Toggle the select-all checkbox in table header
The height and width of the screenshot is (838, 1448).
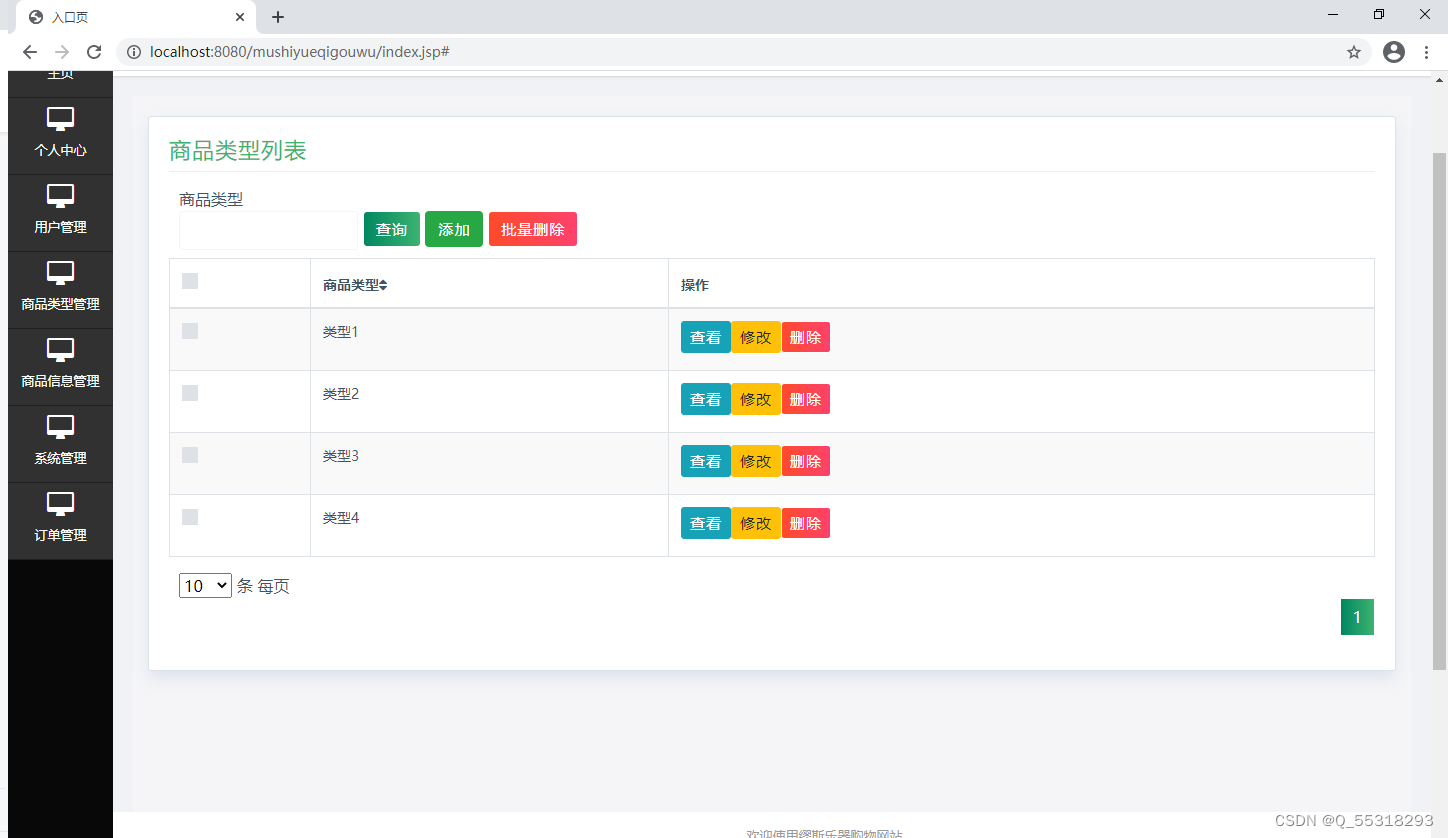[x=190, y=281]
